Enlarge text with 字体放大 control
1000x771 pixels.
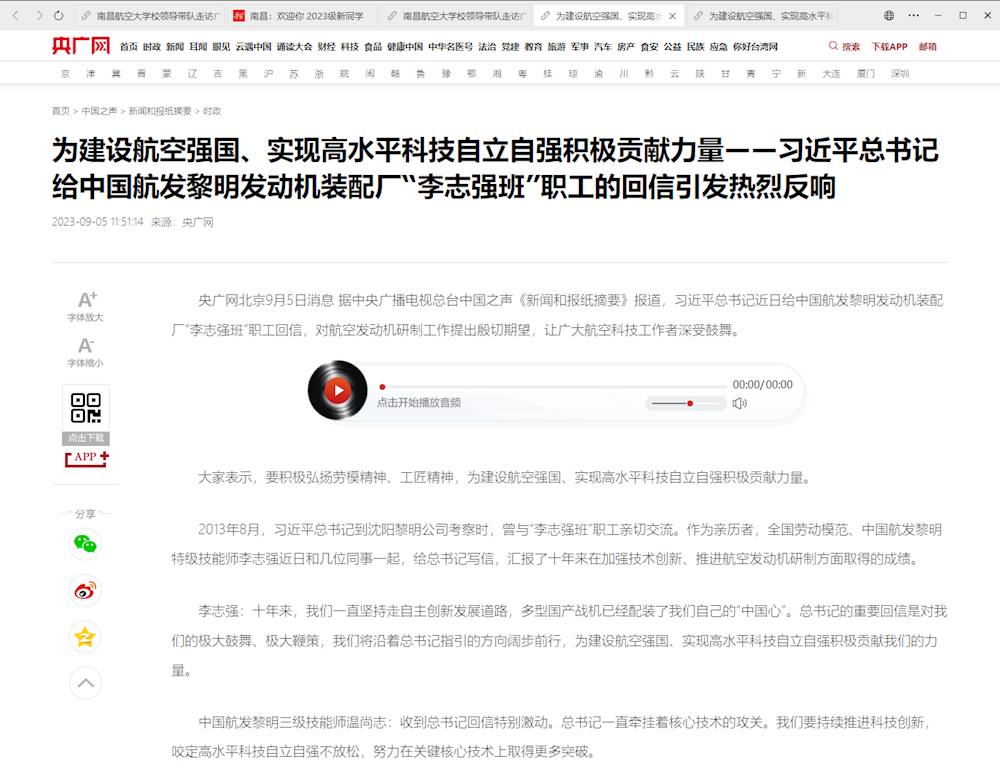point(85,305)
